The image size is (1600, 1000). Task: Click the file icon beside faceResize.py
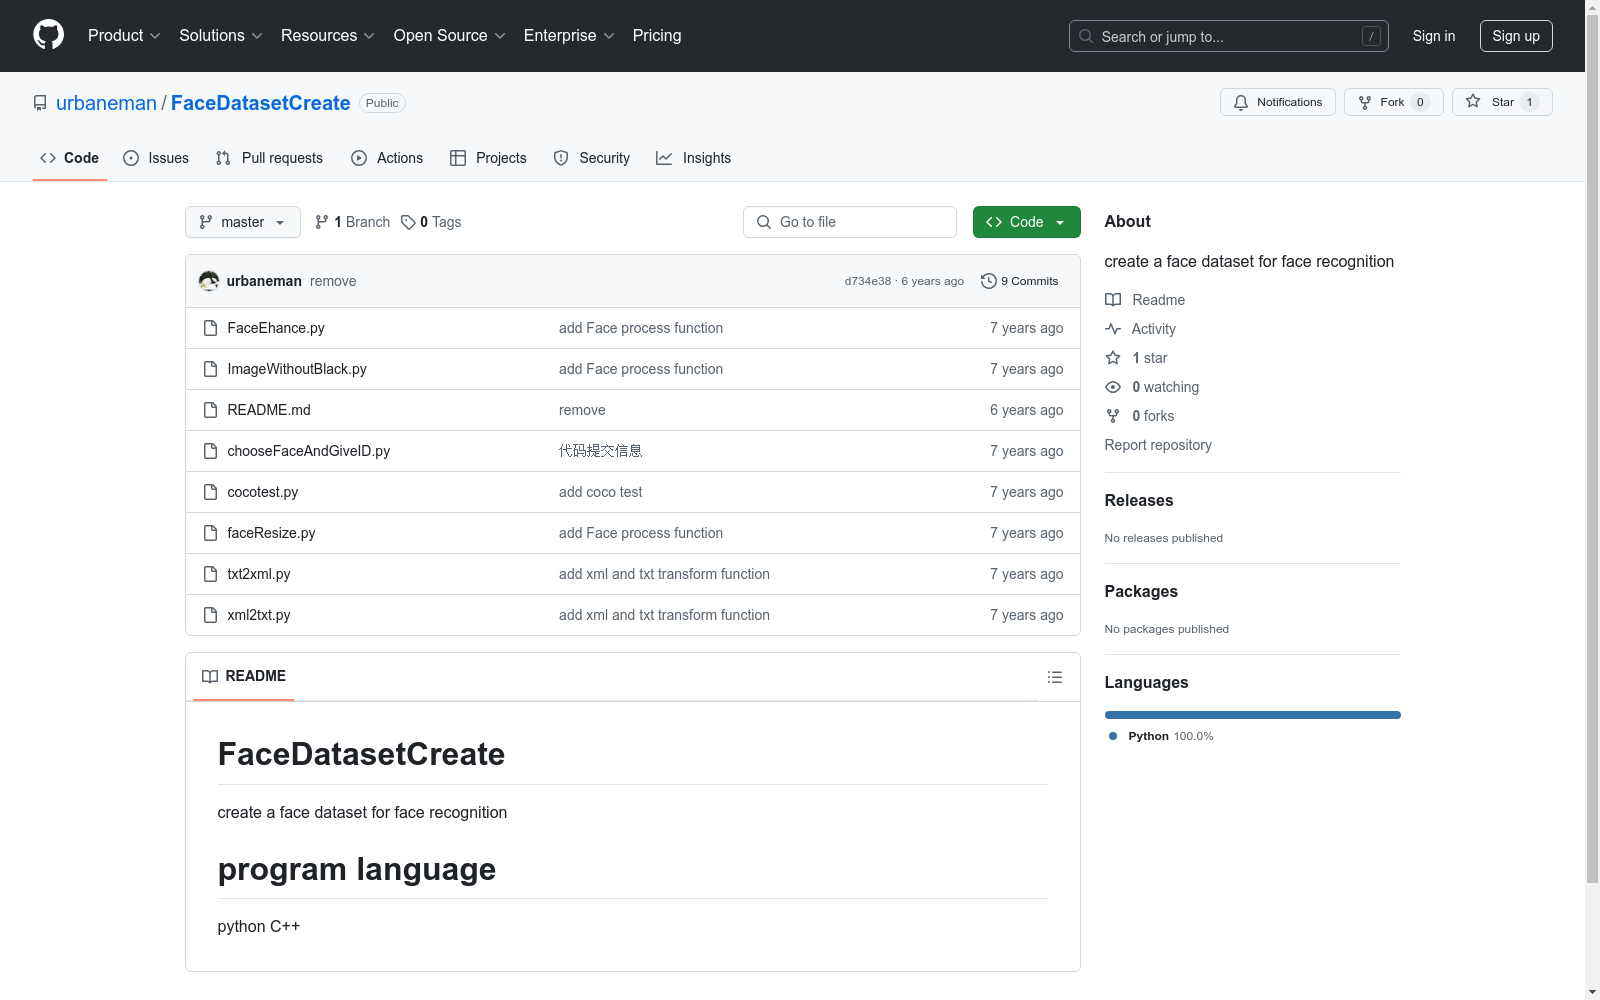pyautogui.click(x=210, y=533)
